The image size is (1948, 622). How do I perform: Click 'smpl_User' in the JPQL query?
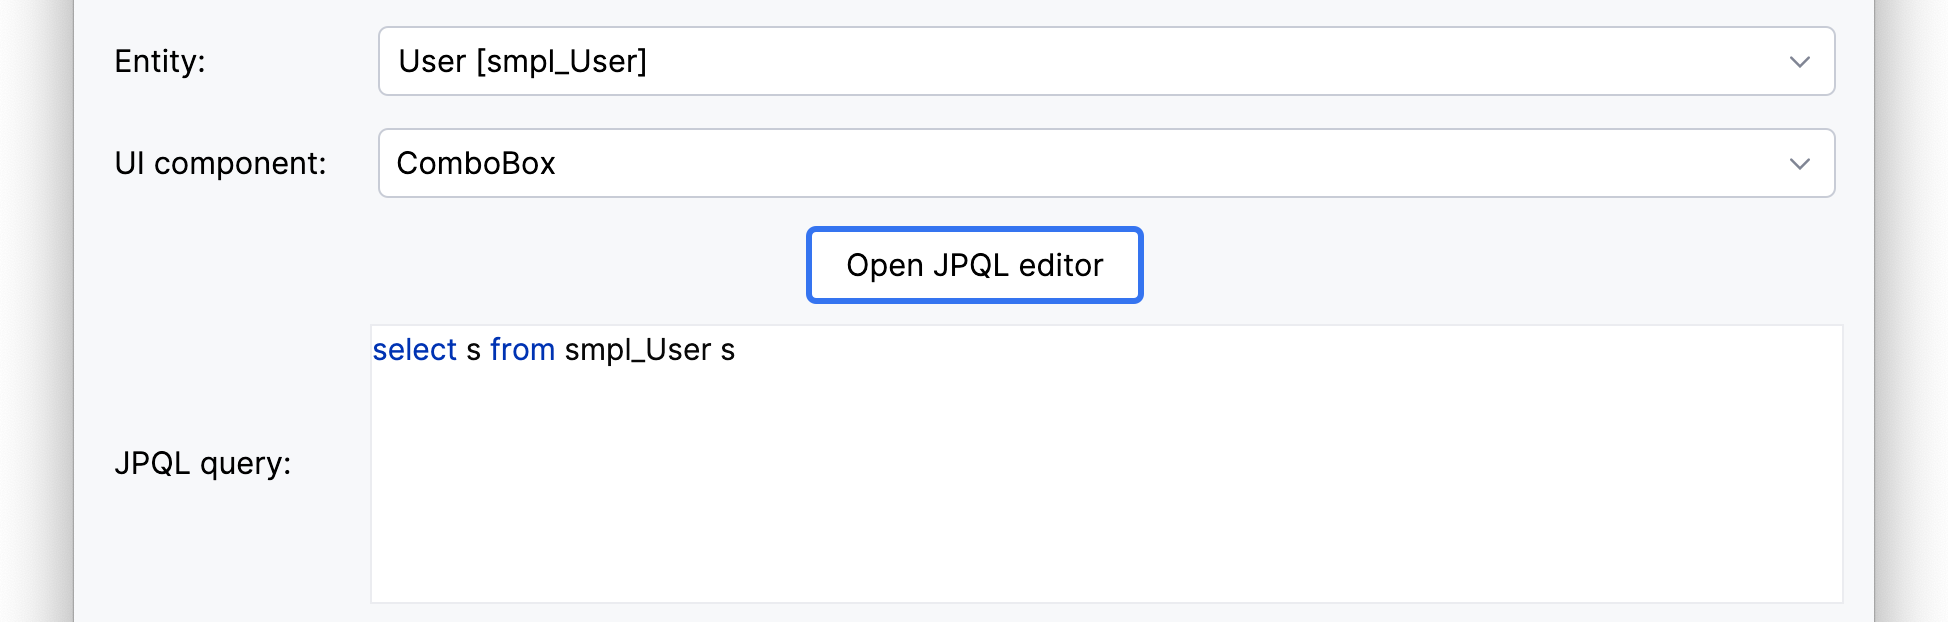click(x=638, y=350)
